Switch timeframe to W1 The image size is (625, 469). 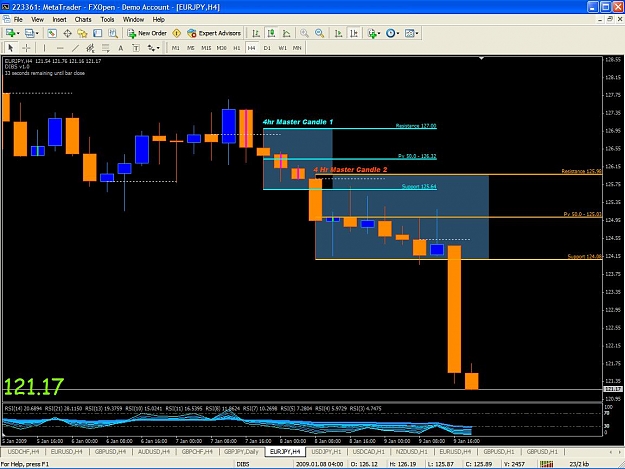[282, 48]
